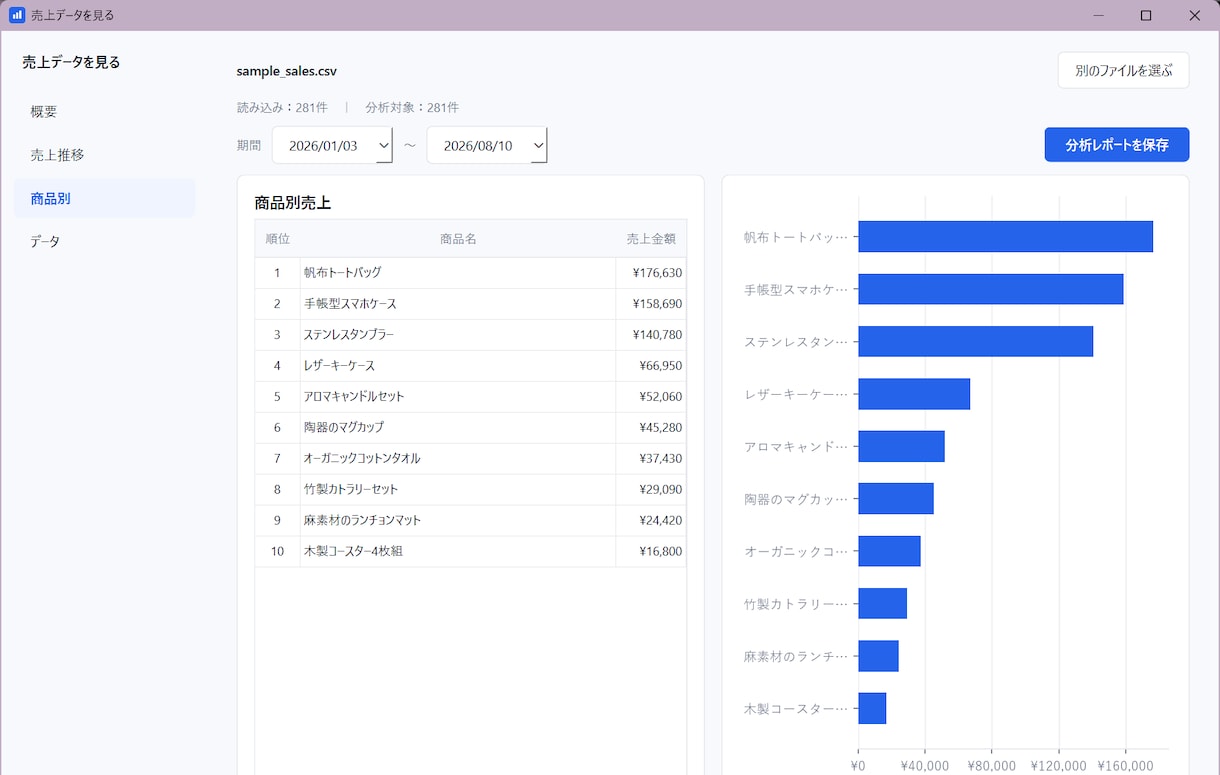The image size is (1220, 775).
Task: Open the start date 2026/01/03 dropdown
Action: [x=332, y=145]
